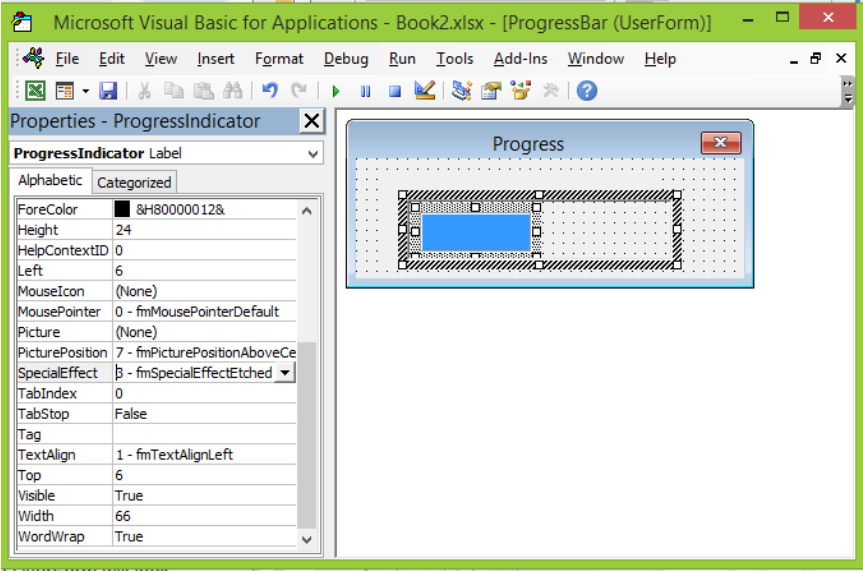This screenshot has width=863, height=571.
Task: Expand the ProgressIndicator Label object dropdown
Action: click(x=313, y=154)
